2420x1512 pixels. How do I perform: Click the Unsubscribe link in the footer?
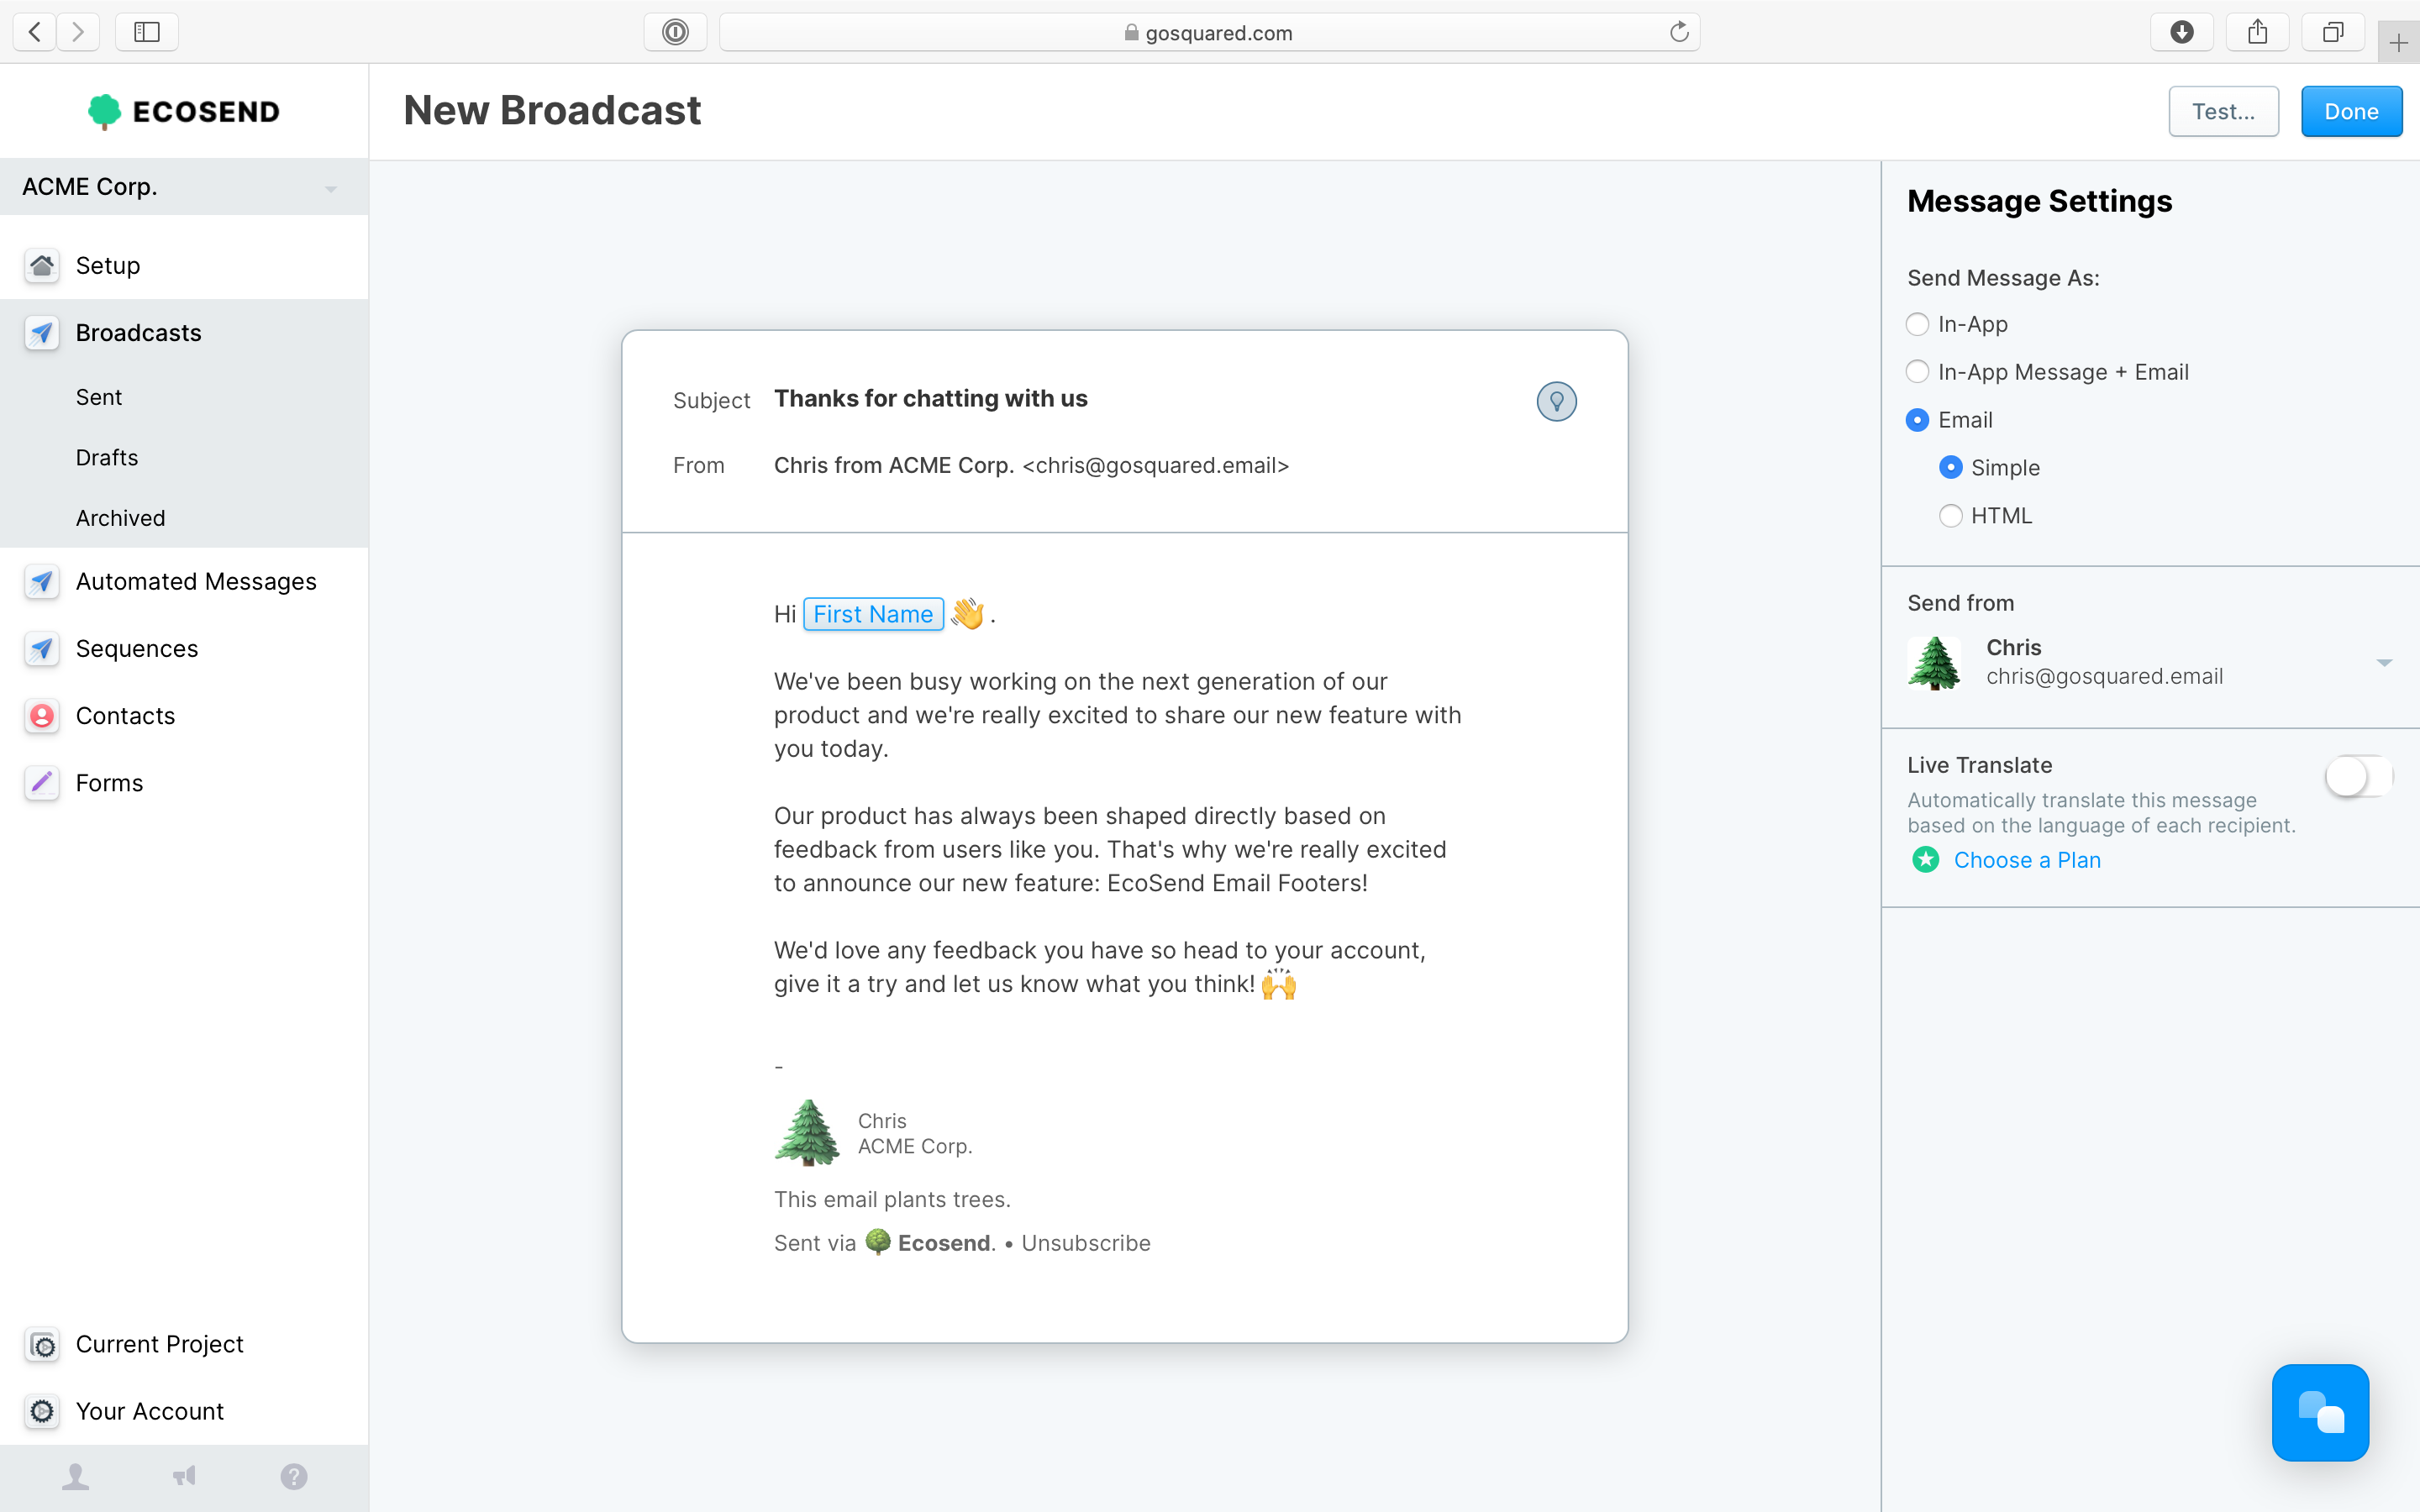(x=1086, y=1243)
